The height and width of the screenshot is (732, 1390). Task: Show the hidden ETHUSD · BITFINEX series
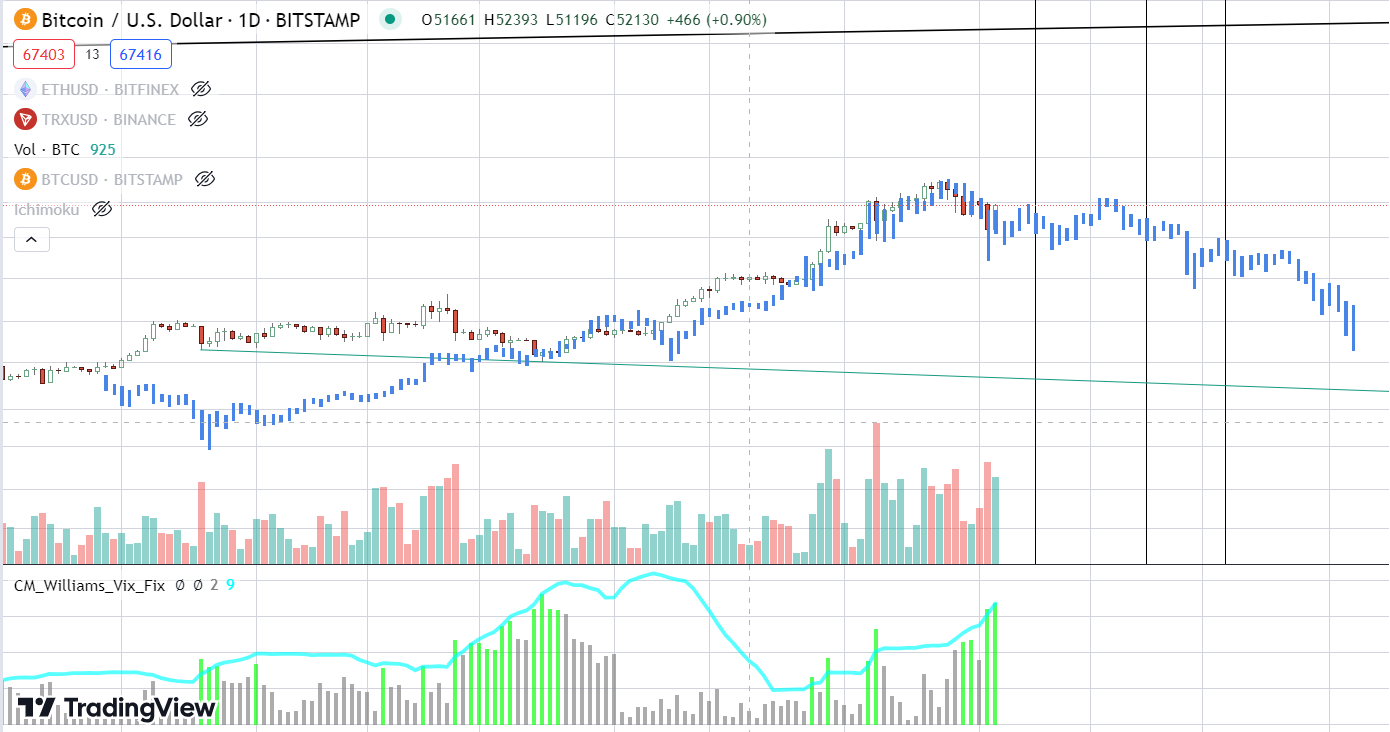tap(200, 89)
